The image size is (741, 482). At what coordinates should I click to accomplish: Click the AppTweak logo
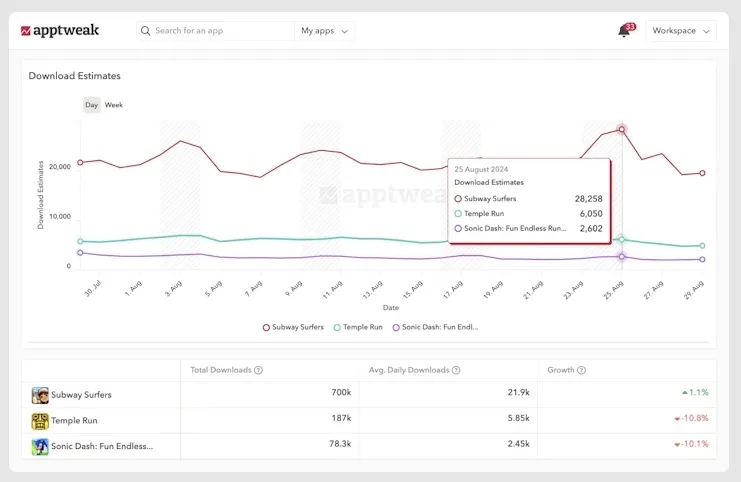(60, 31)
